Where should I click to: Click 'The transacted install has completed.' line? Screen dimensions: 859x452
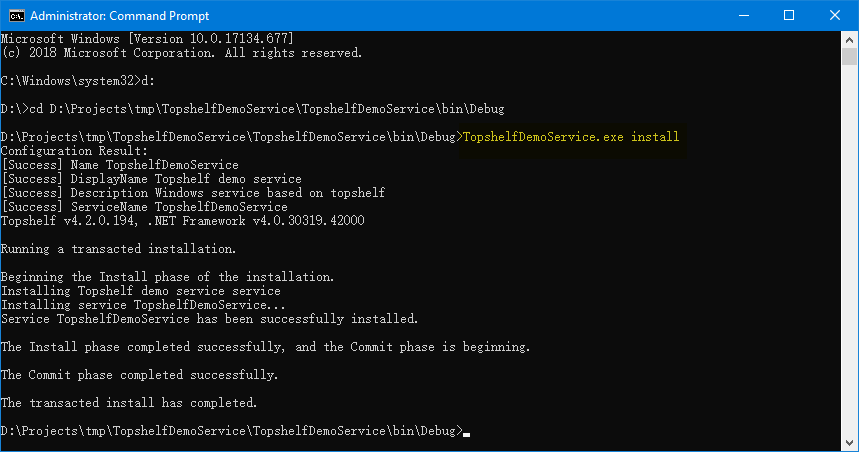129,403
